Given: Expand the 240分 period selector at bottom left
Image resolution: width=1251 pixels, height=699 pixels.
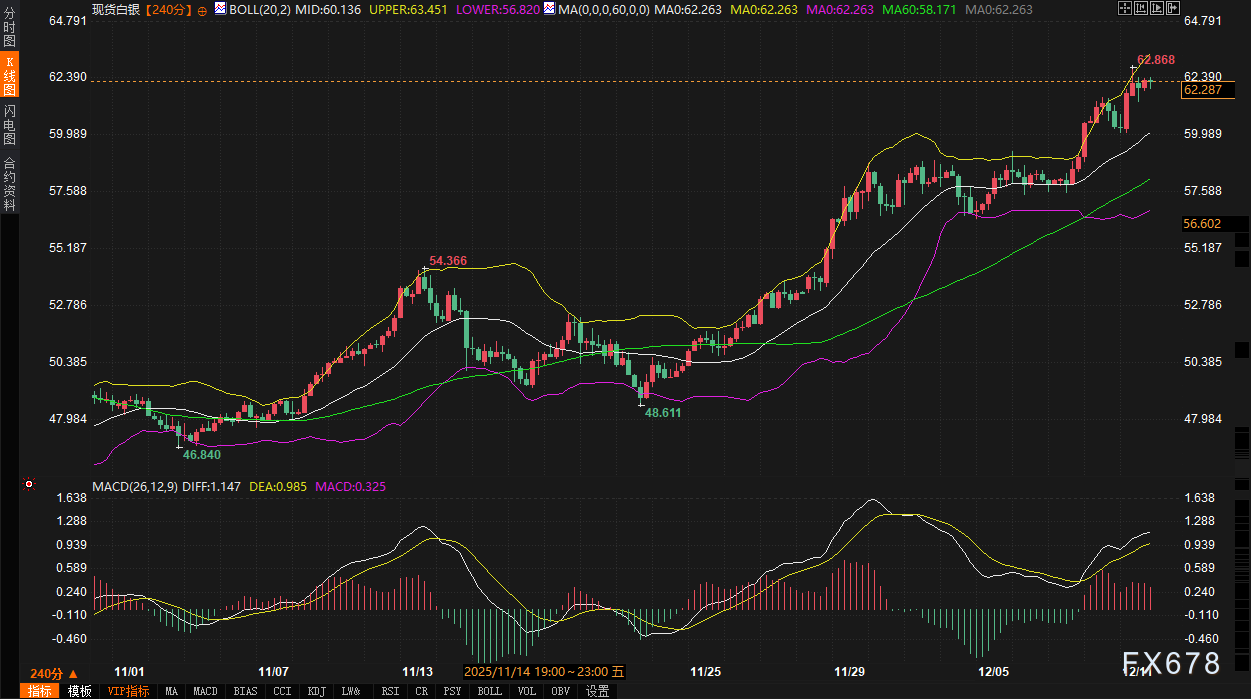Looking at the screenshot, I should pos(53,673).
